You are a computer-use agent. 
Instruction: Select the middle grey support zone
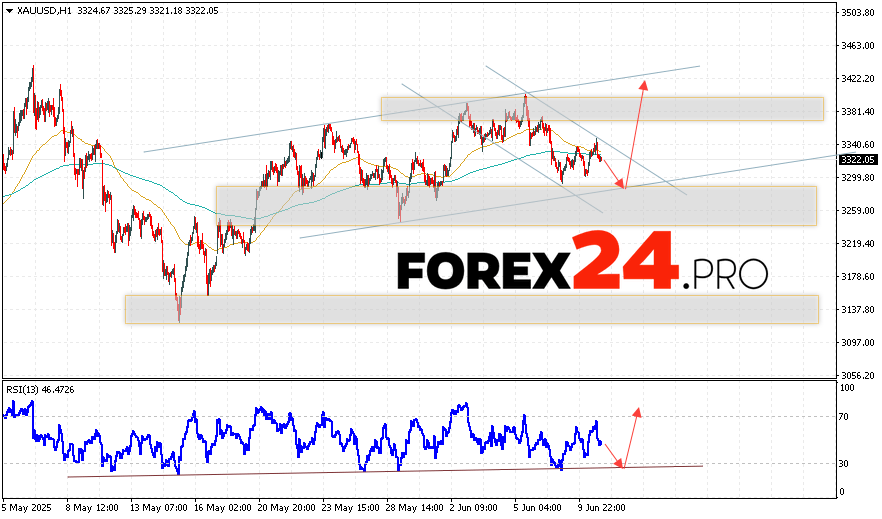click(x=516, y=205)
